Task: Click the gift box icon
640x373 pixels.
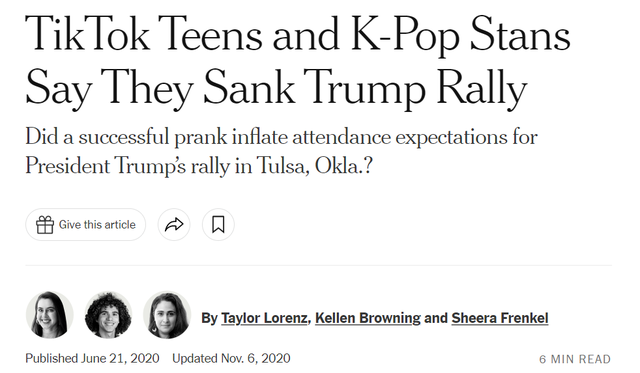Action: (45, 224)
